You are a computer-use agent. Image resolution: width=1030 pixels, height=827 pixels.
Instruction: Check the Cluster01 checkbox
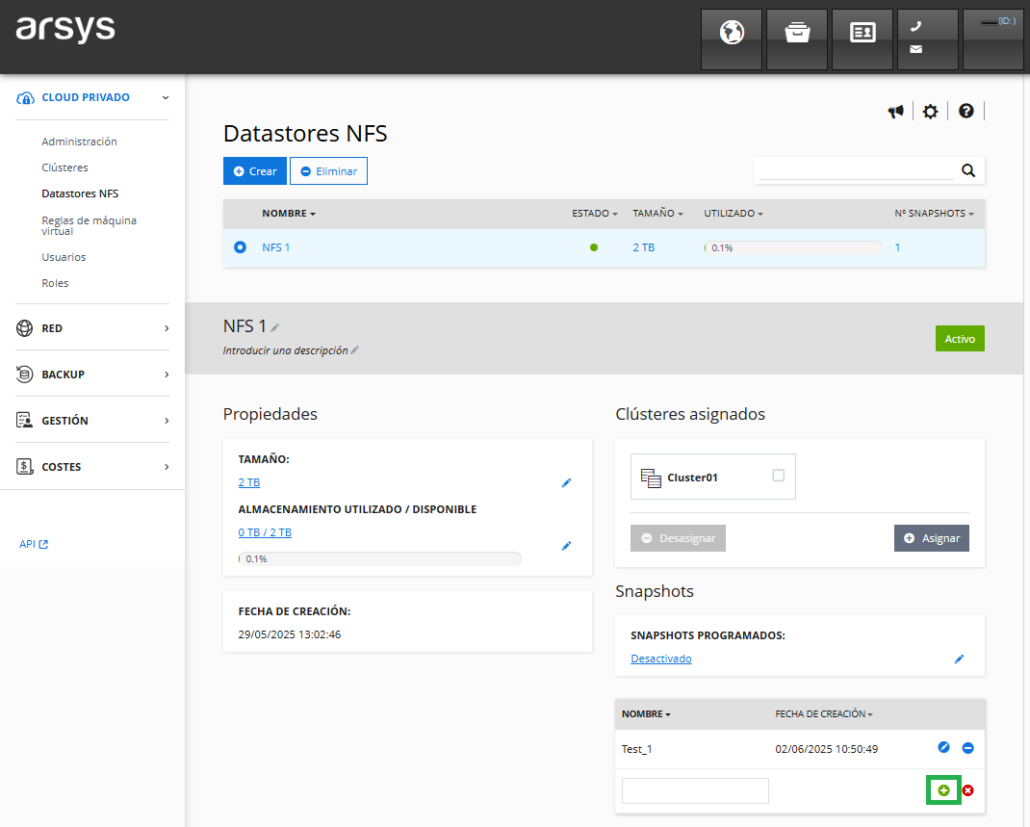(x=778, y=475)
